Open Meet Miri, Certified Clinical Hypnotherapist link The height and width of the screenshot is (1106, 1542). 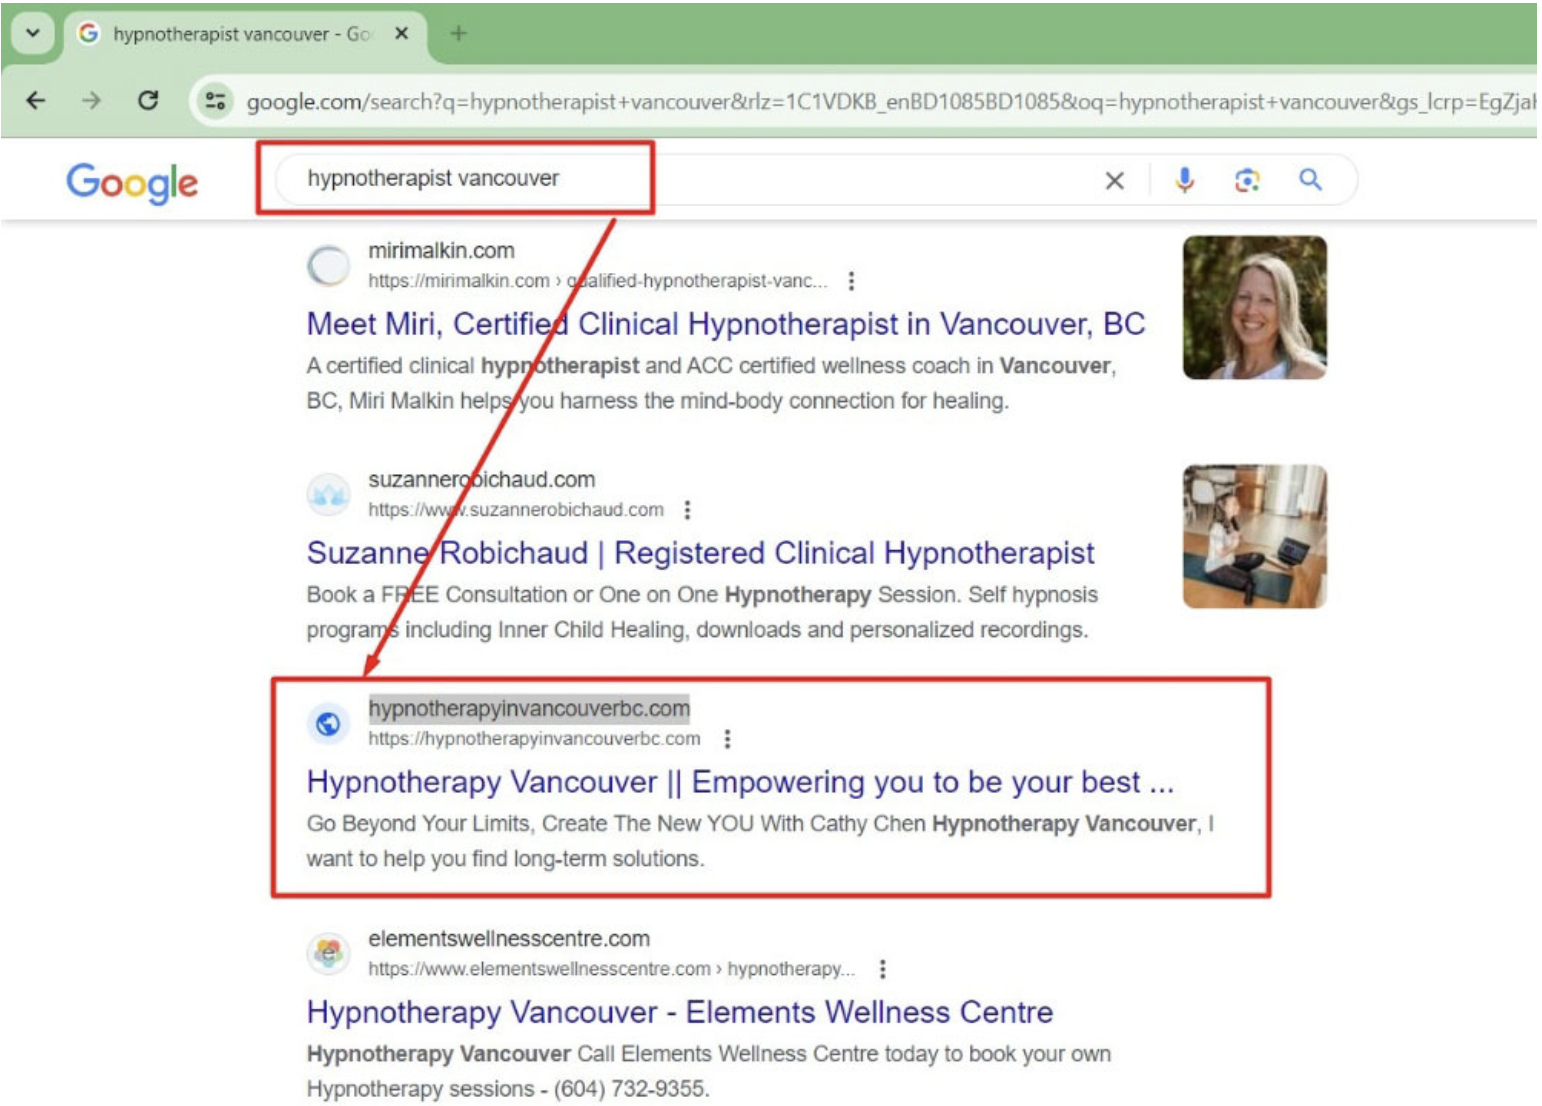(726, 324)
